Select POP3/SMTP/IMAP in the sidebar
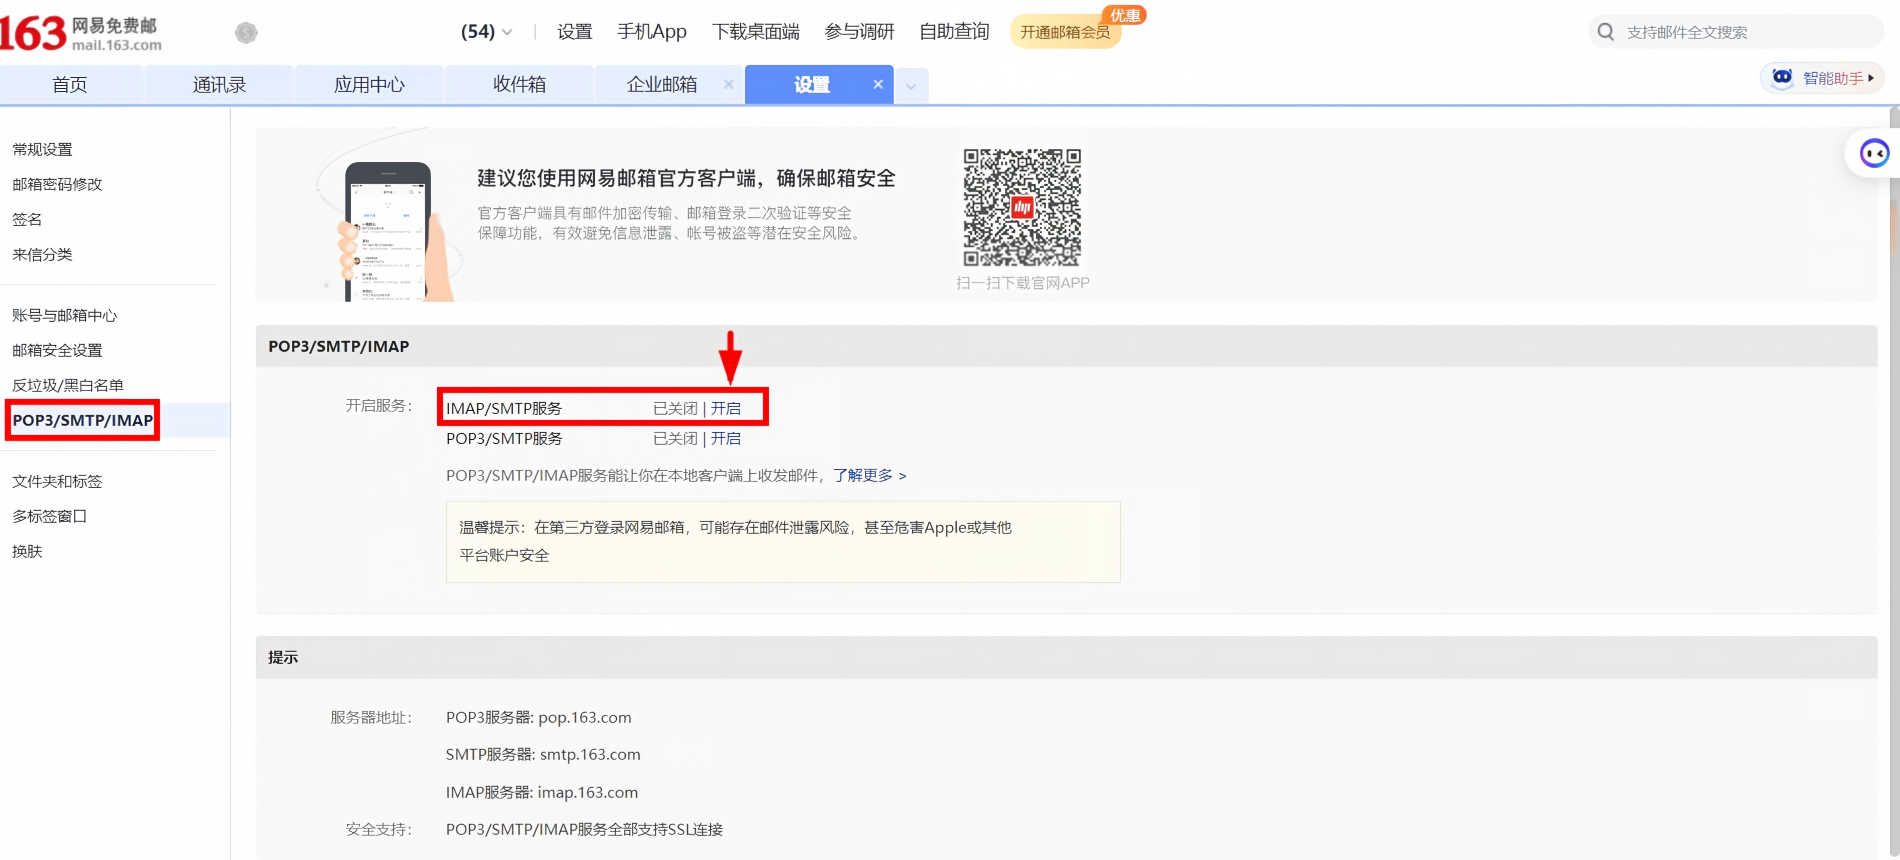This screenshot has width=1900, height=860. [83, 420]
